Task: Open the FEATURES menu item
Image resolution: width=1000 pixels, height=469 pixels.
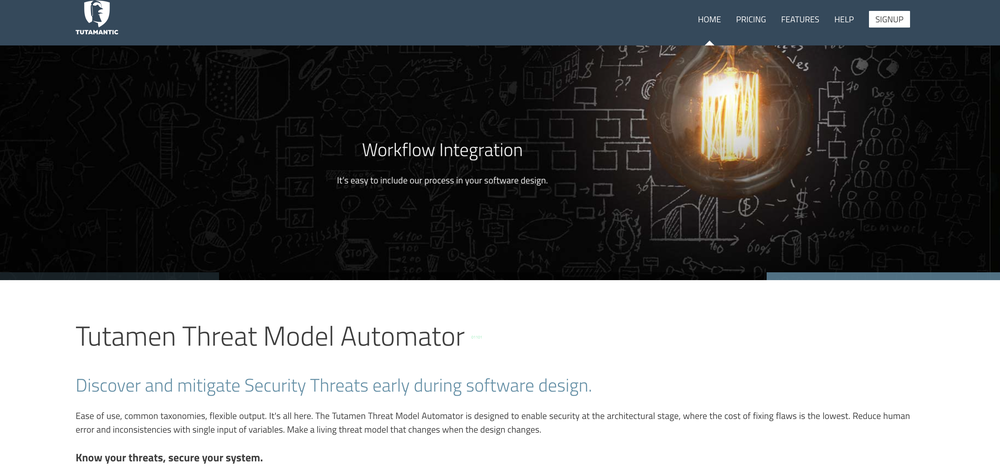Action: pos(800,20)
